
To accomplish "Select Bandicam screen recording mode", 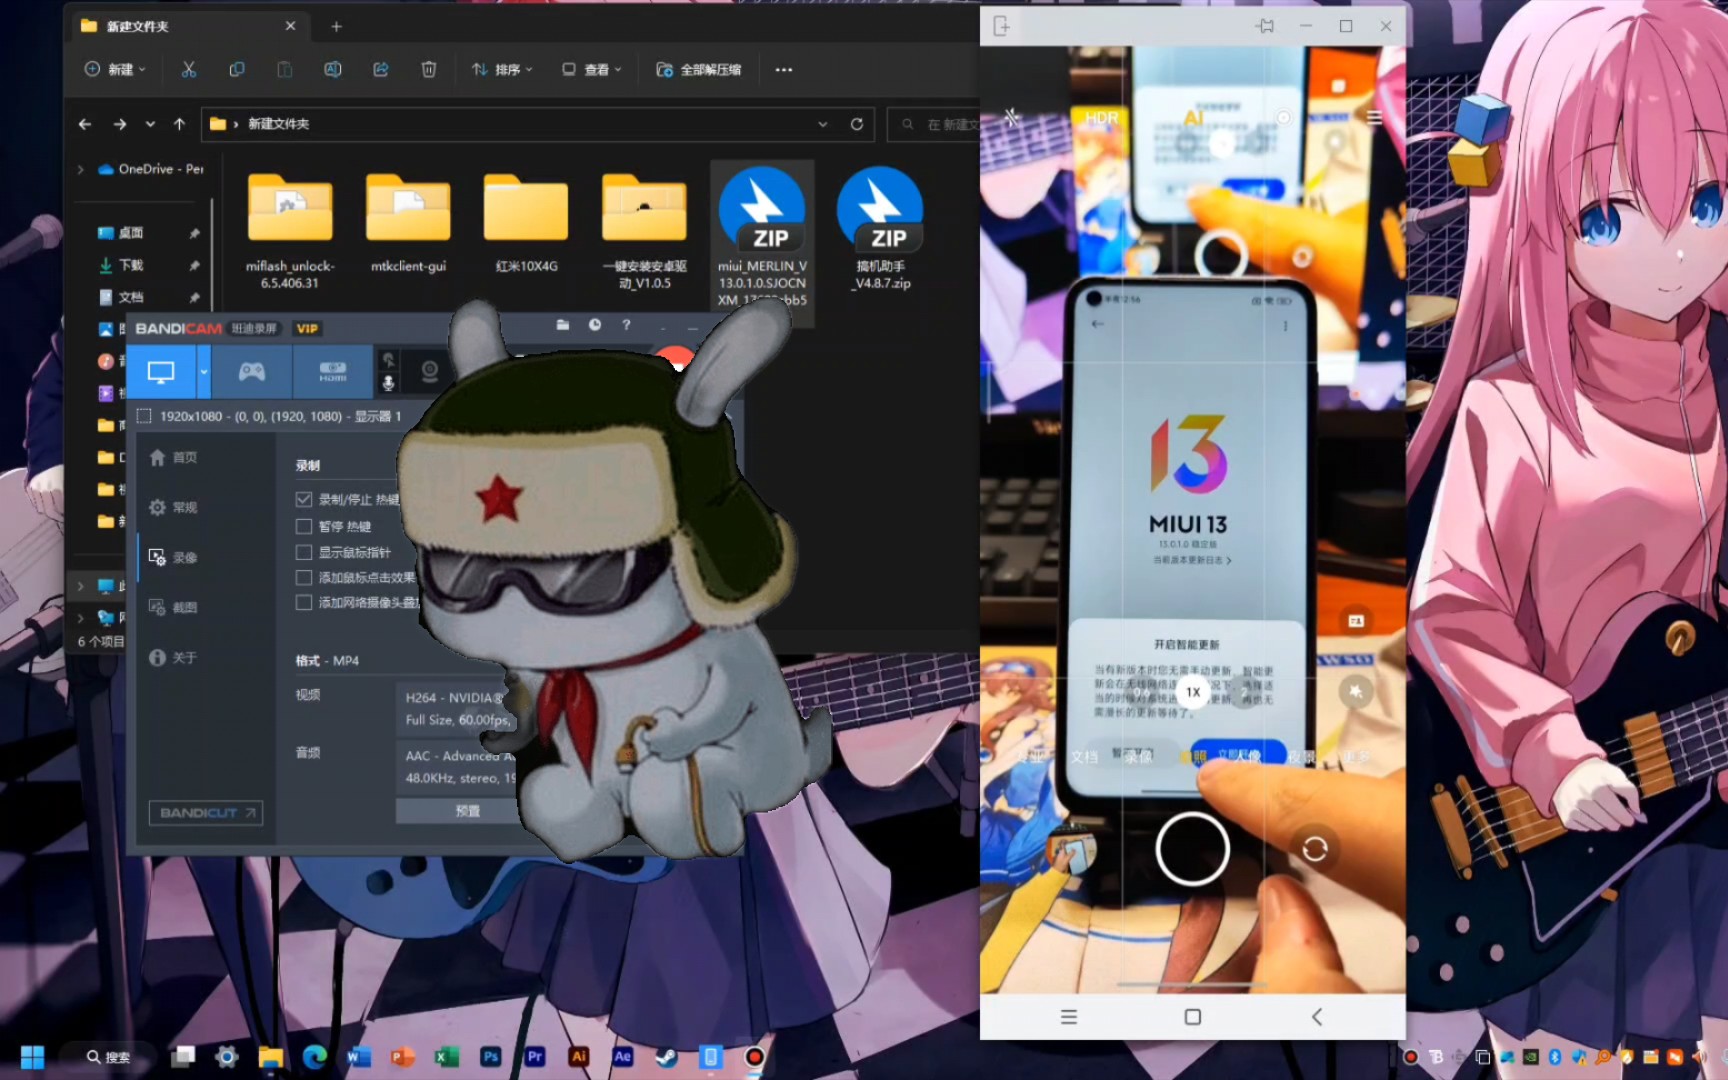I will click(161, 372).
